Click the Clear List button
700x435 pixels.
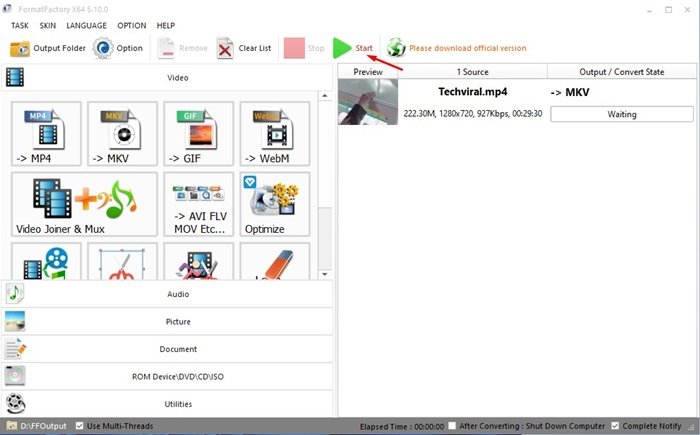click(240, 48)
